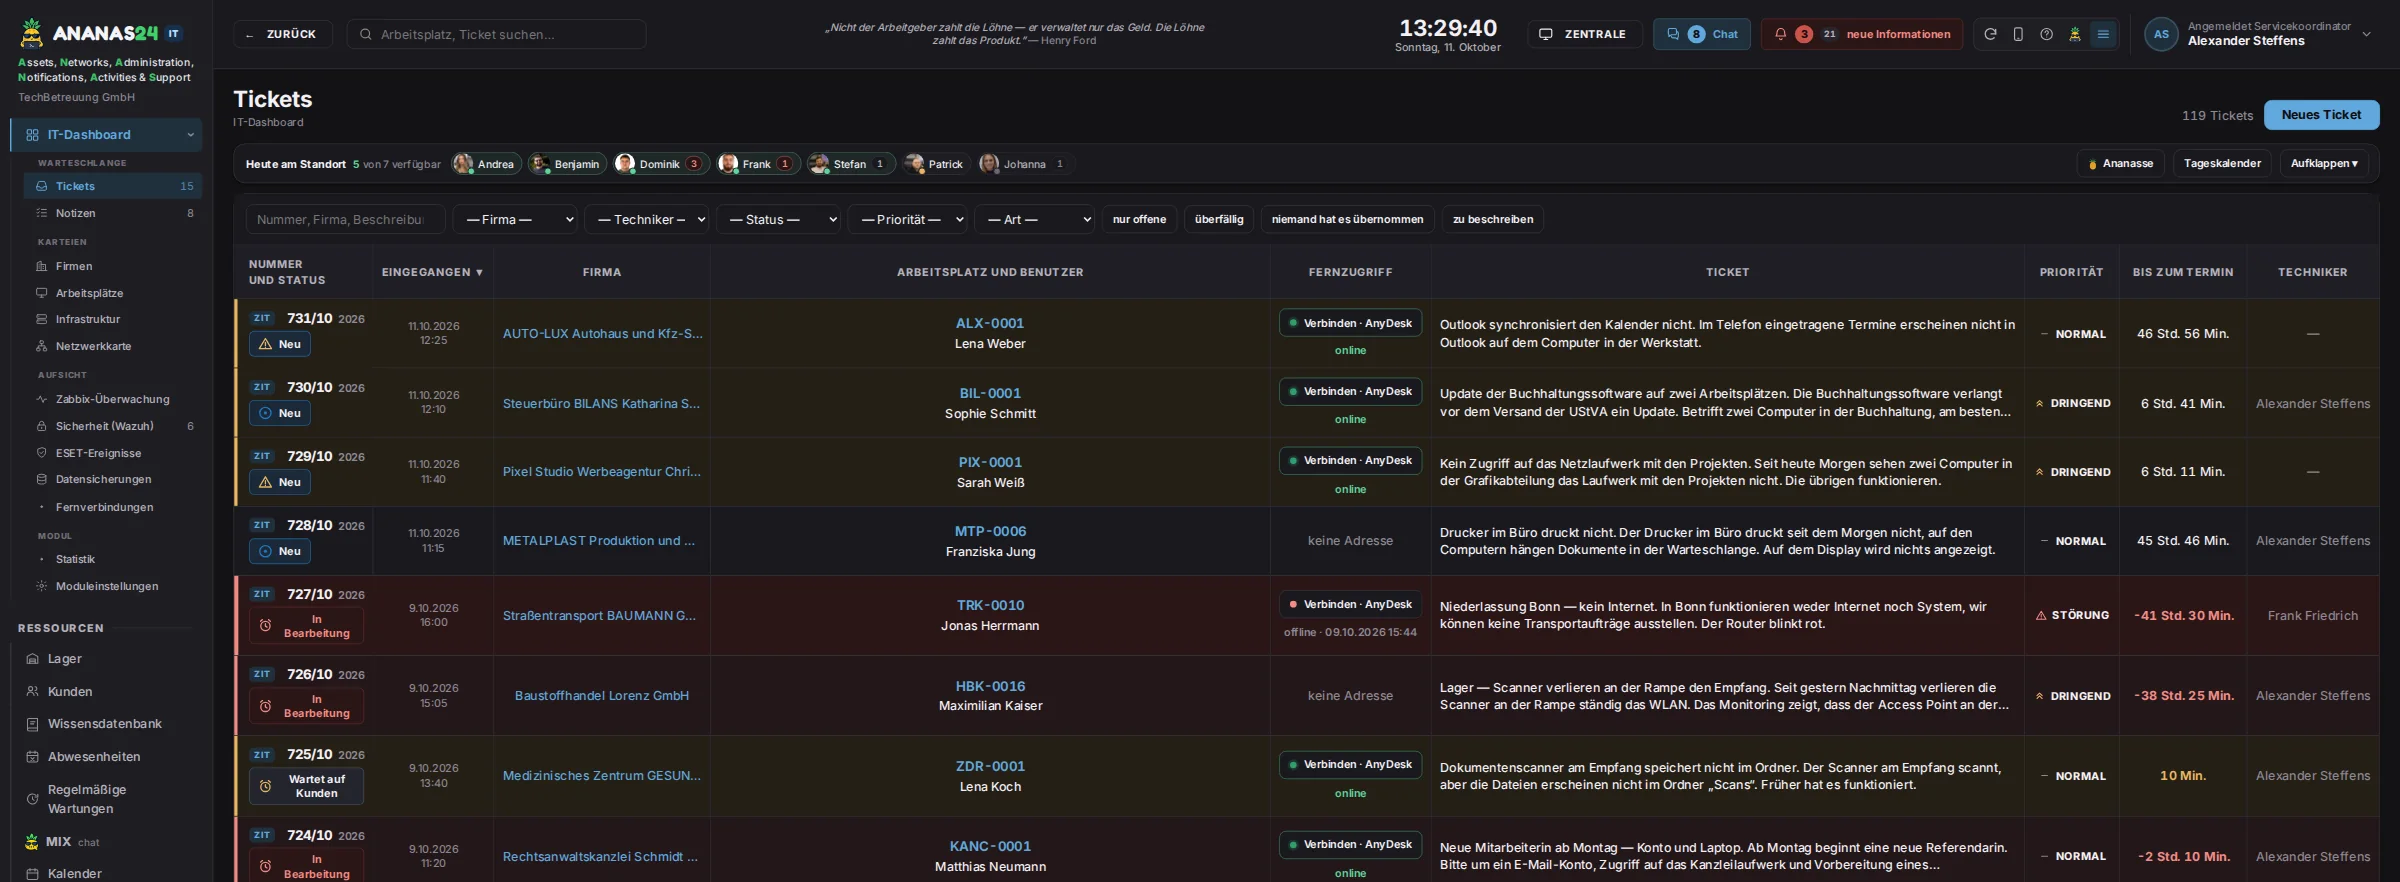Viewport: 2400px width, 882px height.
Task: Open the Tageskalender button
Action: (2222, 164)
